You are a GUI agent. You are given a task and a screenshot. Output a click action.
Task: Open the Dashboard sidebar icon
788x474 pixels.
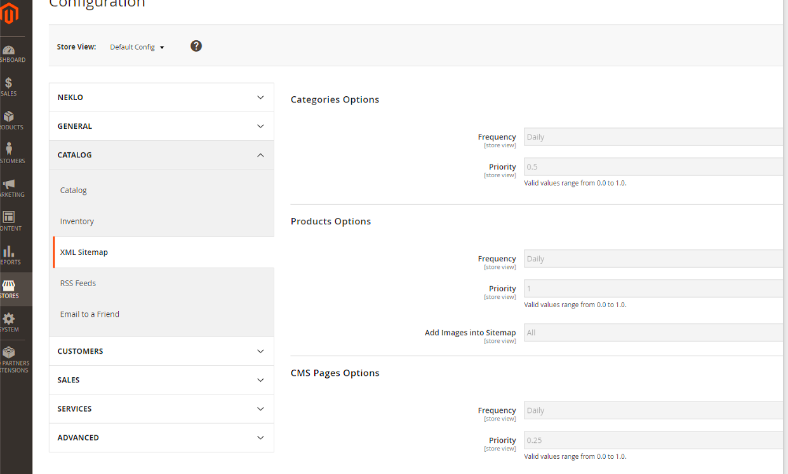click(9, 52)
